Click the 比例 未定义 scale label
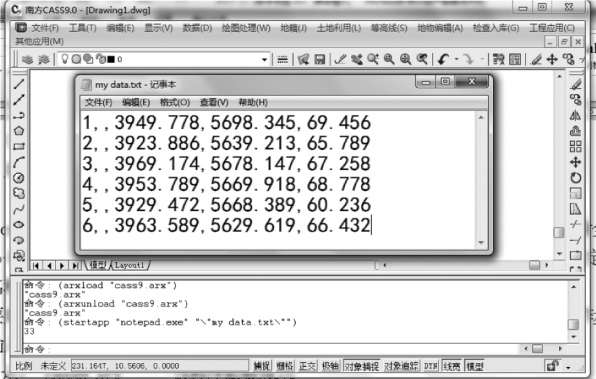Viewport: 596px width, 379px height. pyautogui.click(x=41, y=366)
